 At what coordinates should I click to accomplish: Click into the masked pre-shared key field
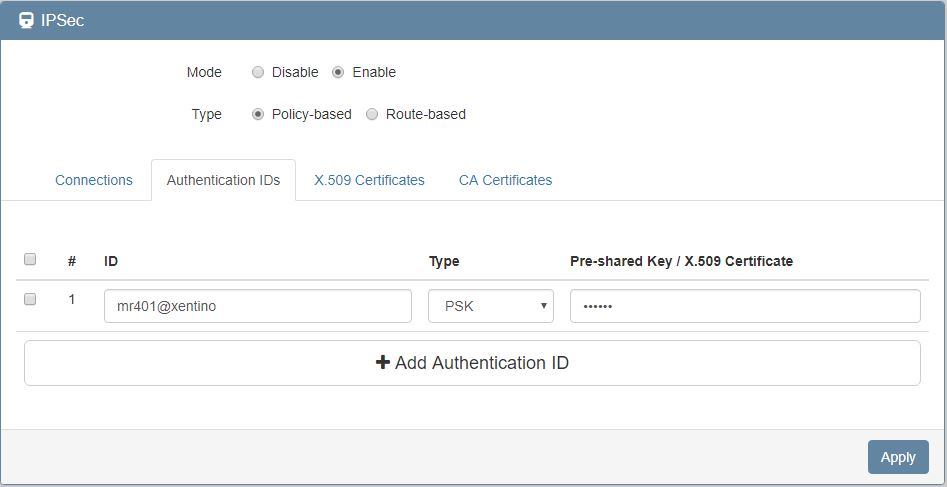coord(744,307)
